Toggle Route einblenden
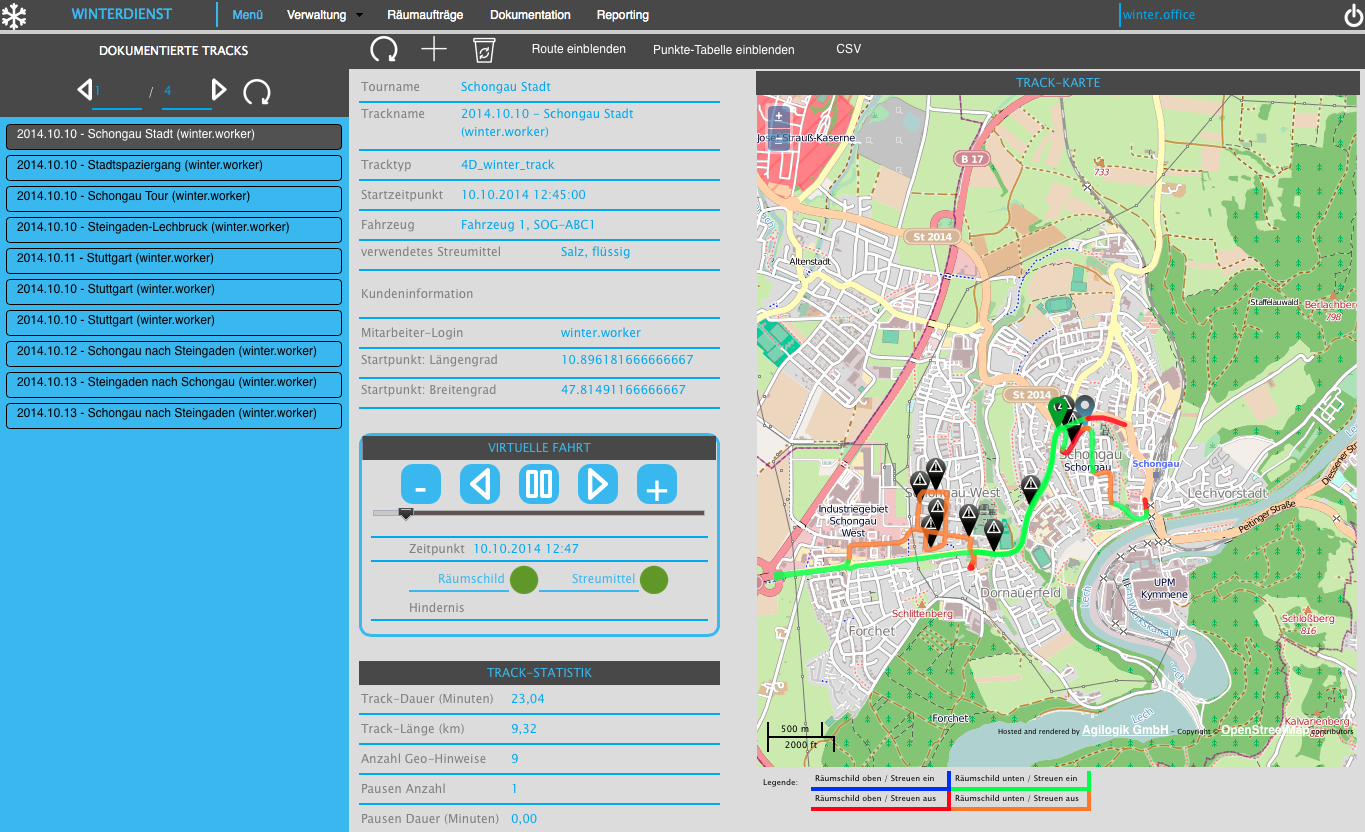1365x832 pixels. (579, 49)
